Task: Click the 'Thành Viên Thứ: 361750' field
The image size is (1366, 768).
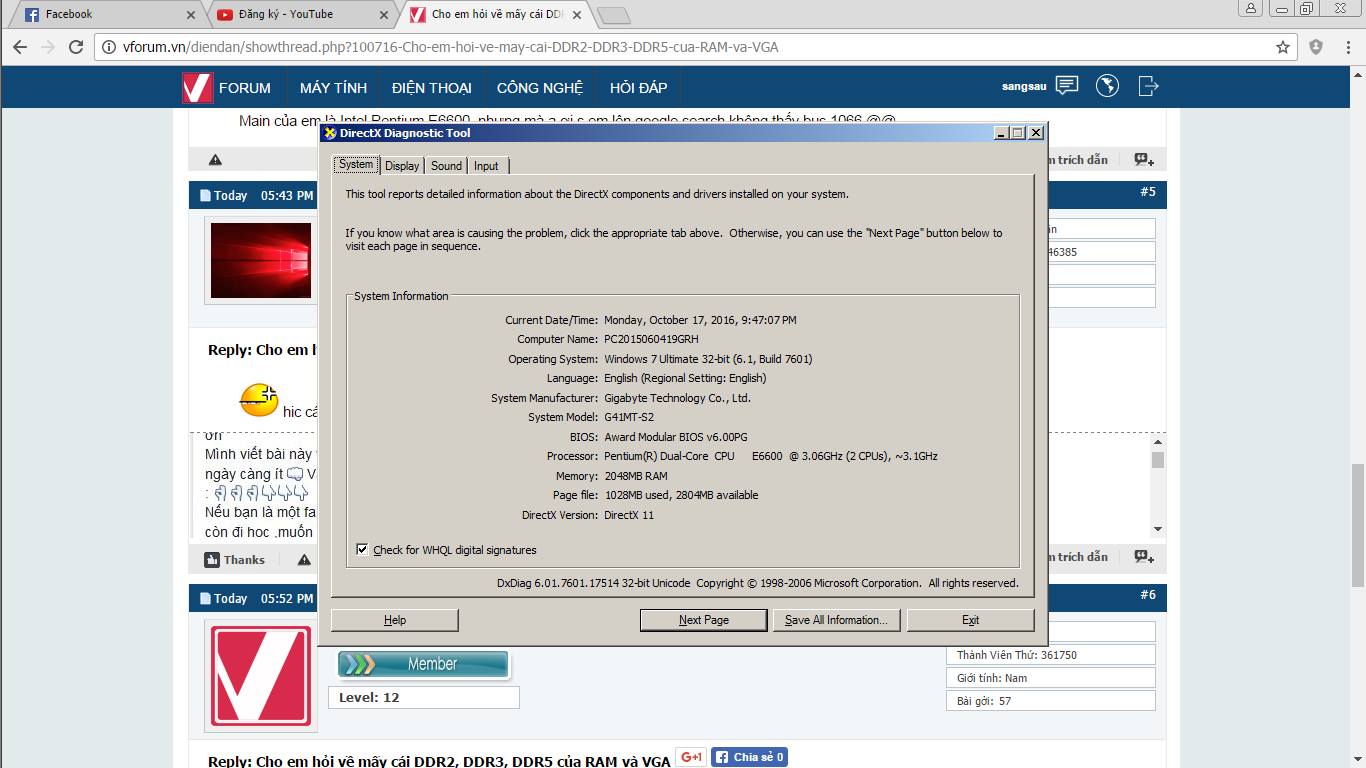Action: pos(1051,655)
